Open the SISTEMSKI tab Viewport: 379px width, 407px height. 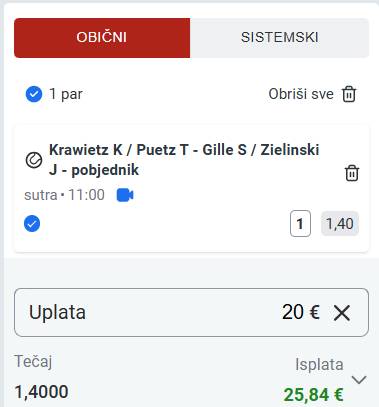coord(279,38)
